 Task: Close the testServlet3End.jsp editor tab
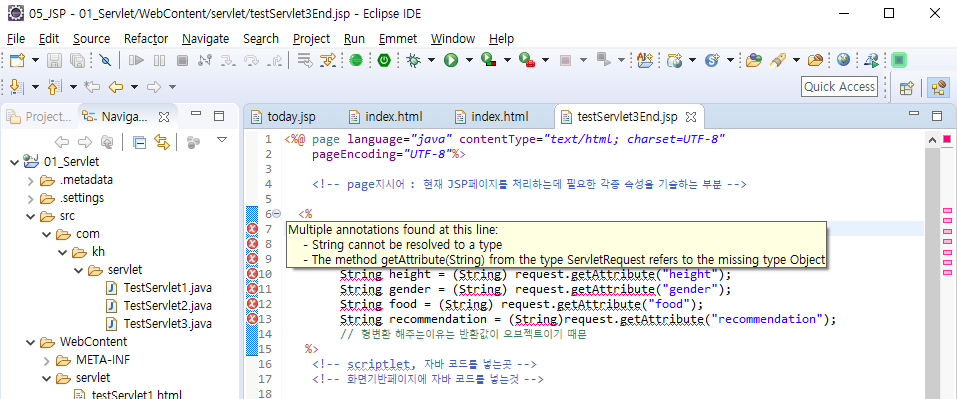(x=691, y=117)
